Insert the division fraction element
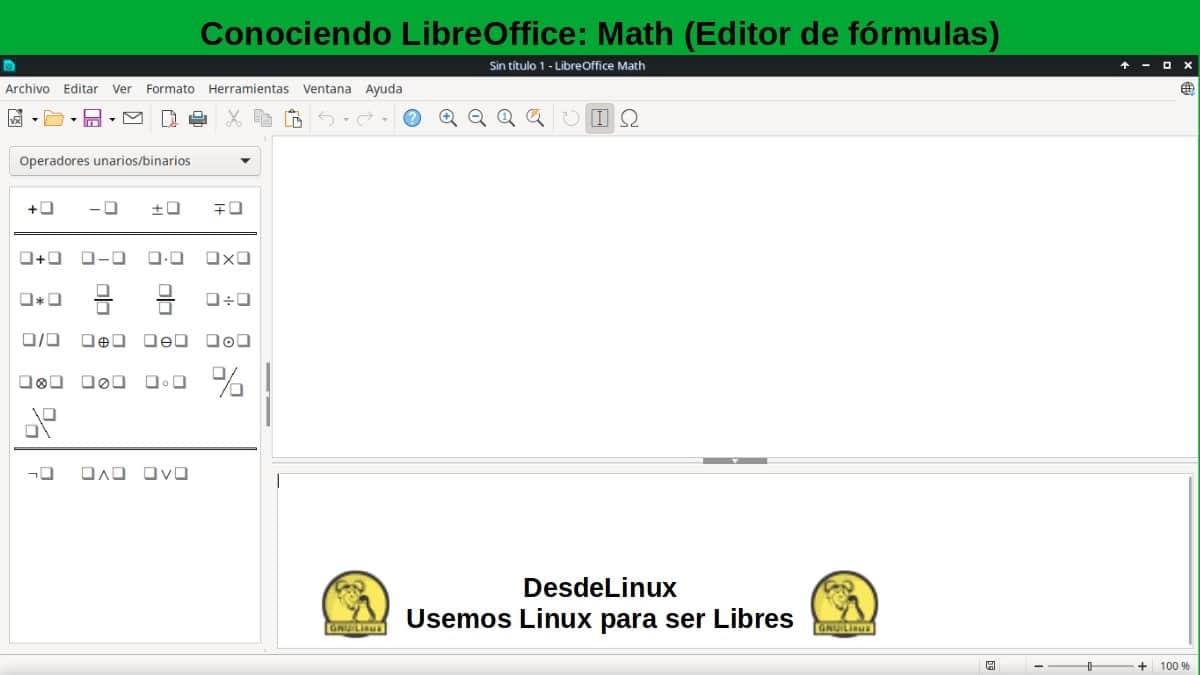This screenshot has width=1200, height=675. (x=226, y=298)
